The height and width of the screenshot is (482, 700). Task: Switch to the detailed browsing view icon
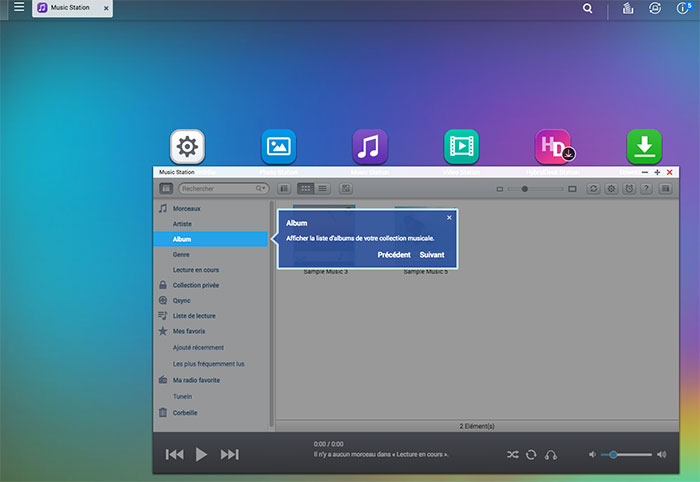(284, 189)
